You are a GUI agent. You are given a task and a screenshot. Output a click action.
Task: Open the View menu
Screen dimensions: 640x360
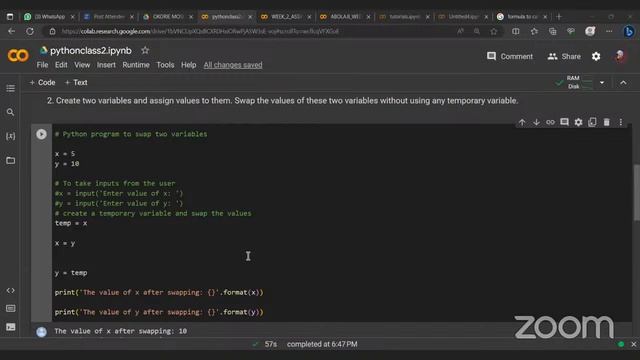point(82,65)
